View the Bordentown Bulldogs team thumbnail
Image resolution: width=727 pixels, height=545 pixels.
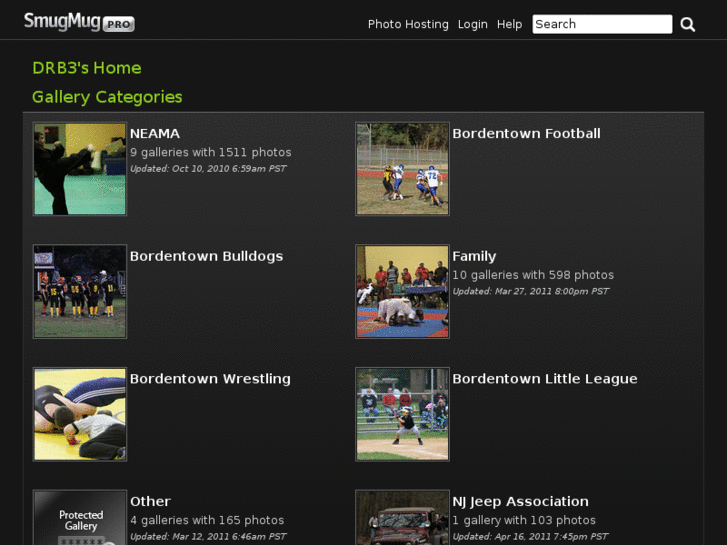tap(80, 291)
